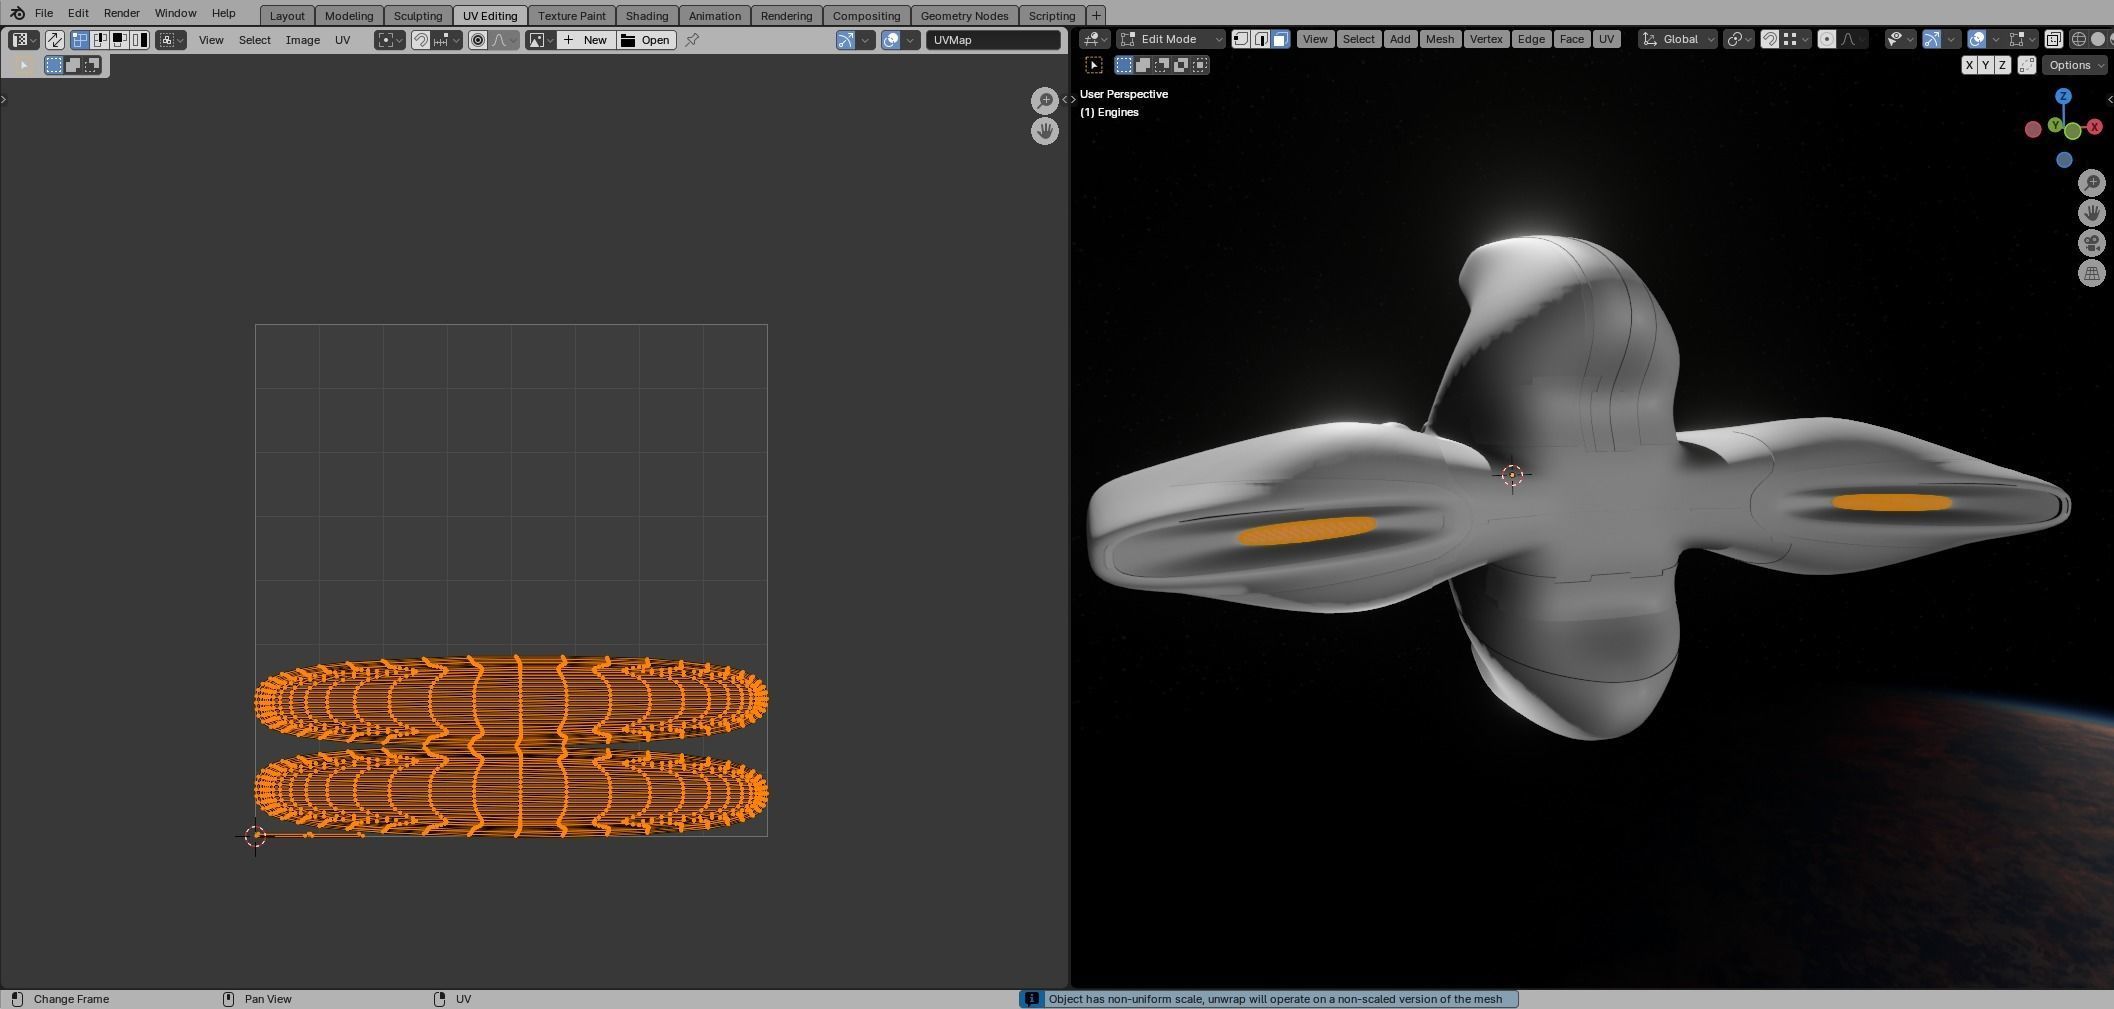Switch UV editor to face select mode
Image resolution: width=2114 pixels, height=1009 pixels.
tap(119, 40)
